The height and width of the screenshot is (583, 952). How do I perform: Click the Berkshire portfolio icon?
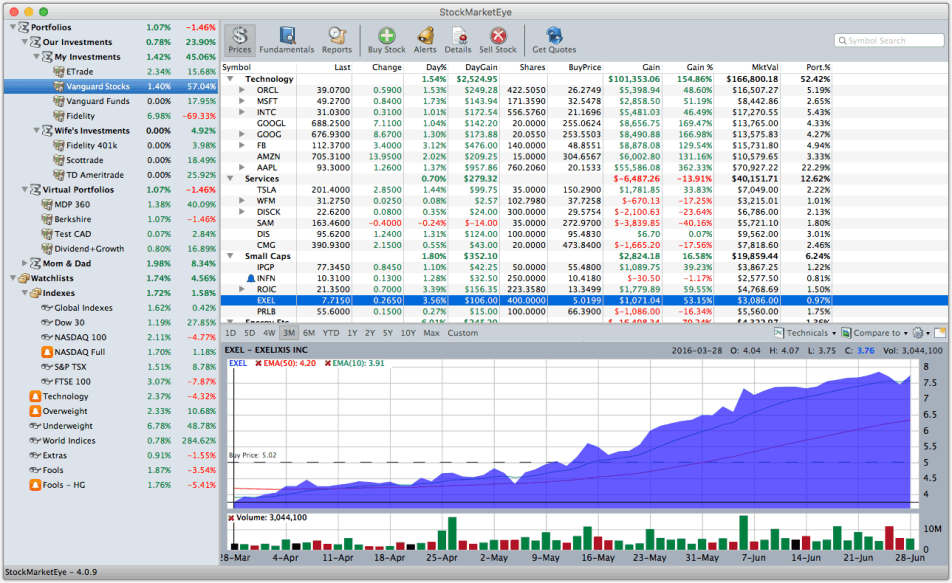pos(47,219)
